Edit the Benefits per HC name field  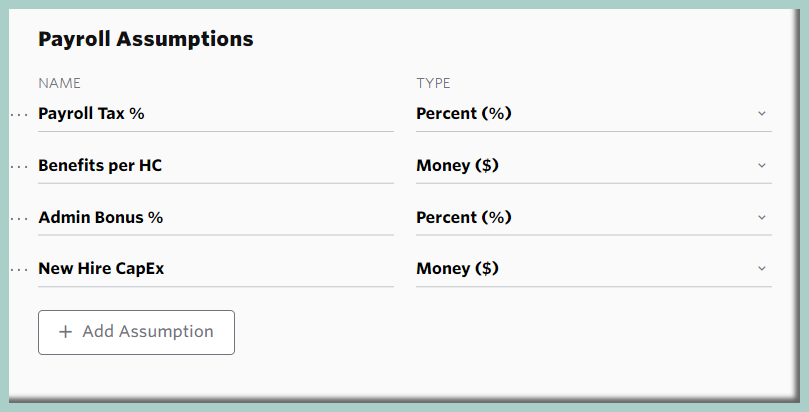tap(215, 166)
